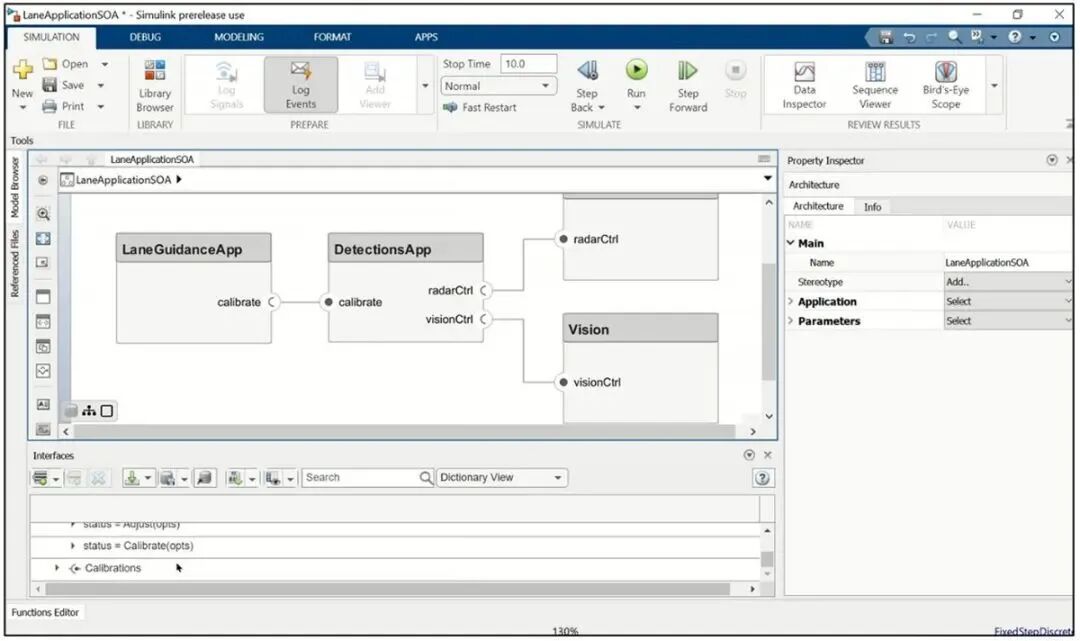Open the Library Browser
1080x641 pixels.
coord(155,85)
